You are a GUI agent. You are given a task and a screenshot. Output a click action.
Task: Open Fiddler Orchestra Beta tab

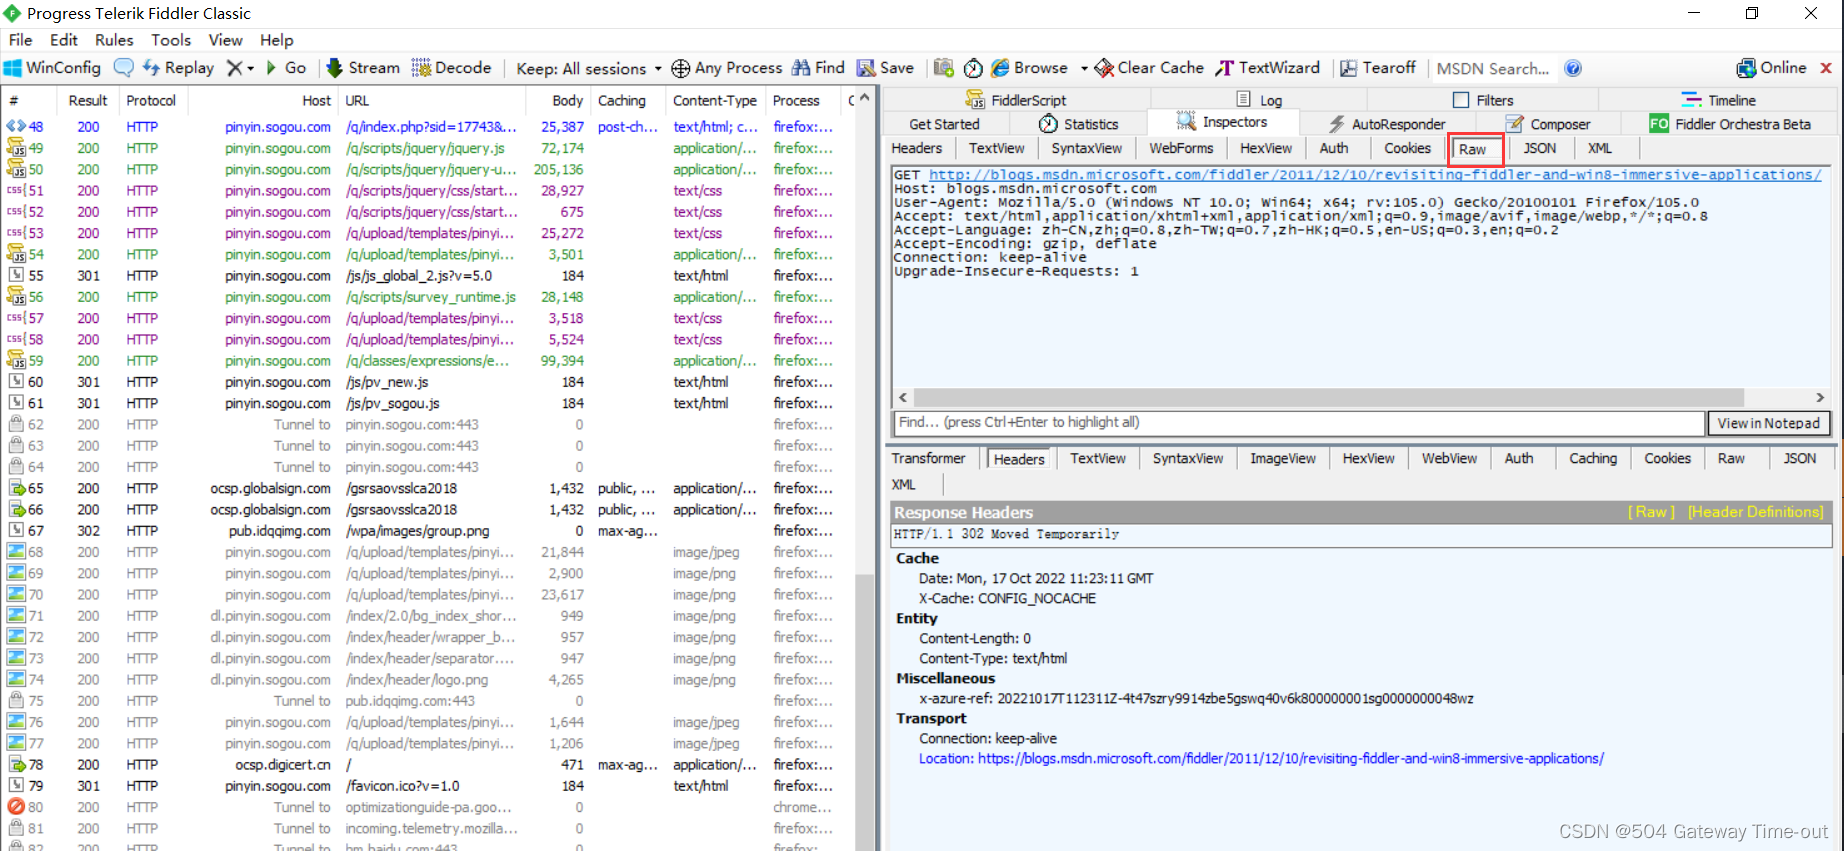[1731, 124]
